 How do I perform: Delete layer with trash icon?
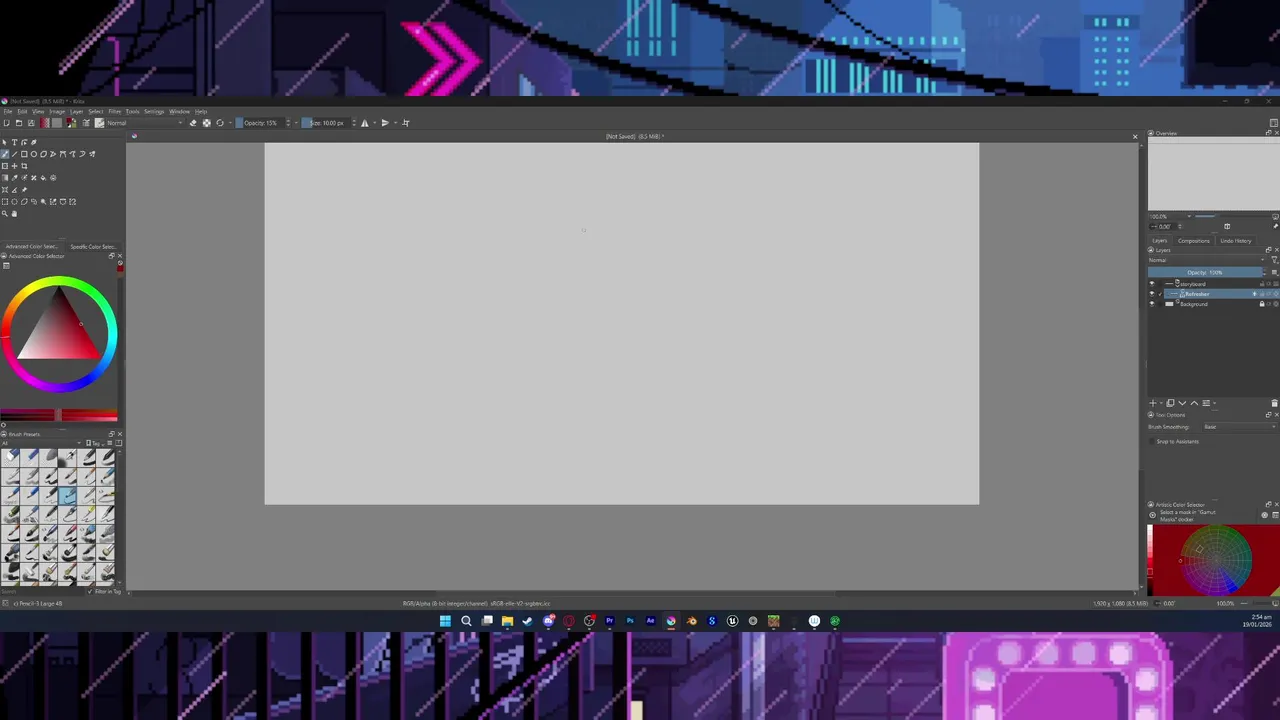1274,403
